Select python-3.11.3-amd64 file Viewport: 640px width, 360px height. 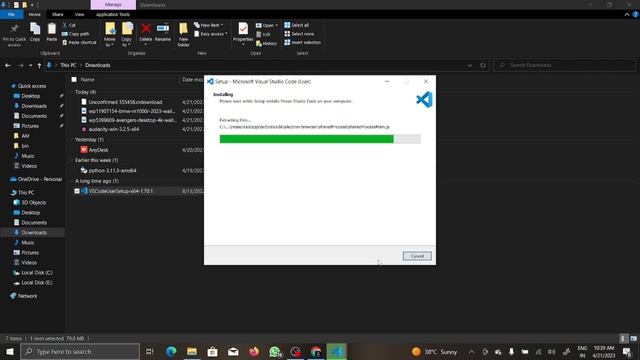(x=112, y=171)
